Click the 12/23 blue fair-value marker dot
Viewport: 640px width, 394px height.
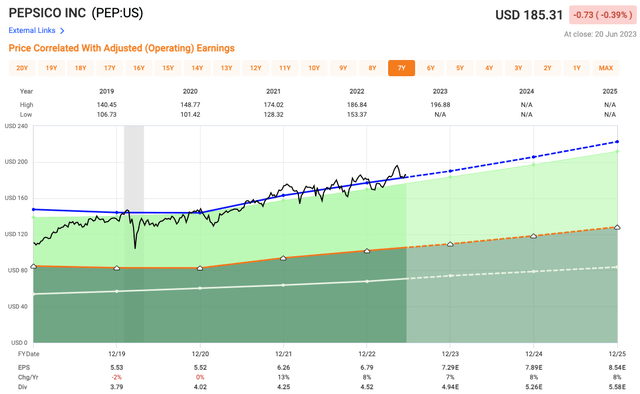point(450,171)
